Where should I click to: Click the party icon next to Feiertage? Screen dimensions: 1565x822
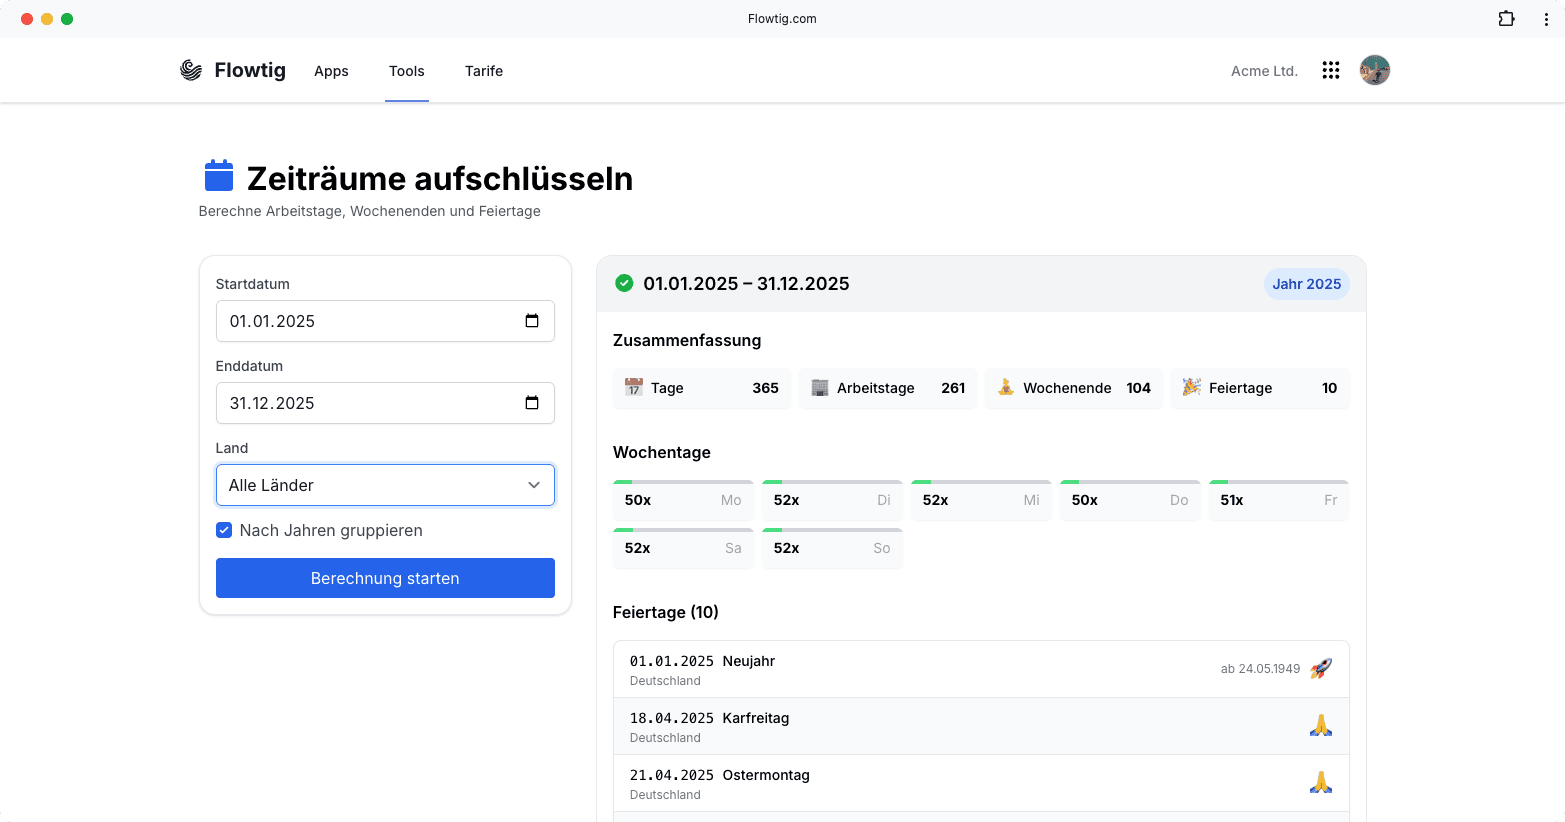1192,387
